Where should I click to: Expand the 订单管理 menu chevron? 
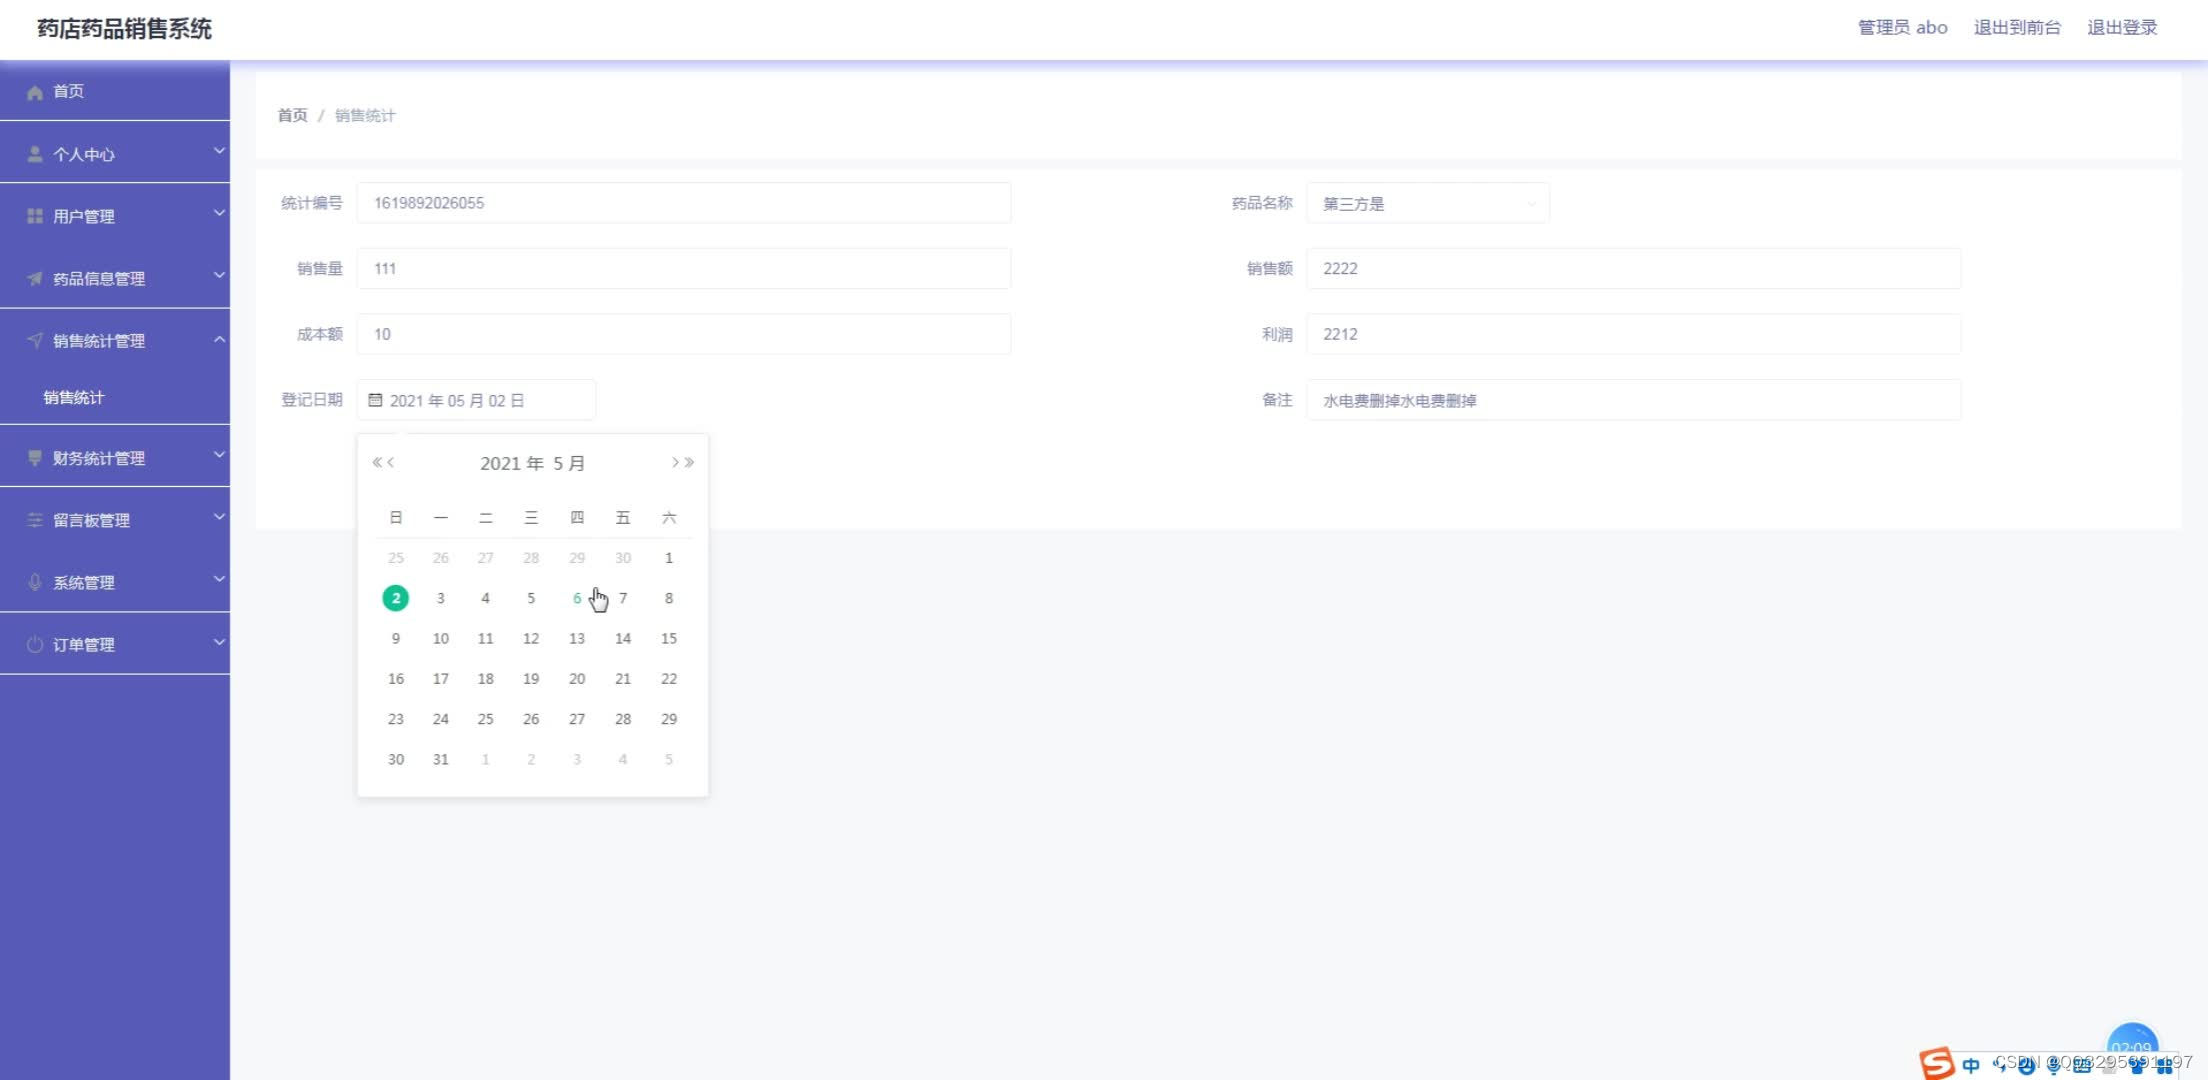pos(219,641)
